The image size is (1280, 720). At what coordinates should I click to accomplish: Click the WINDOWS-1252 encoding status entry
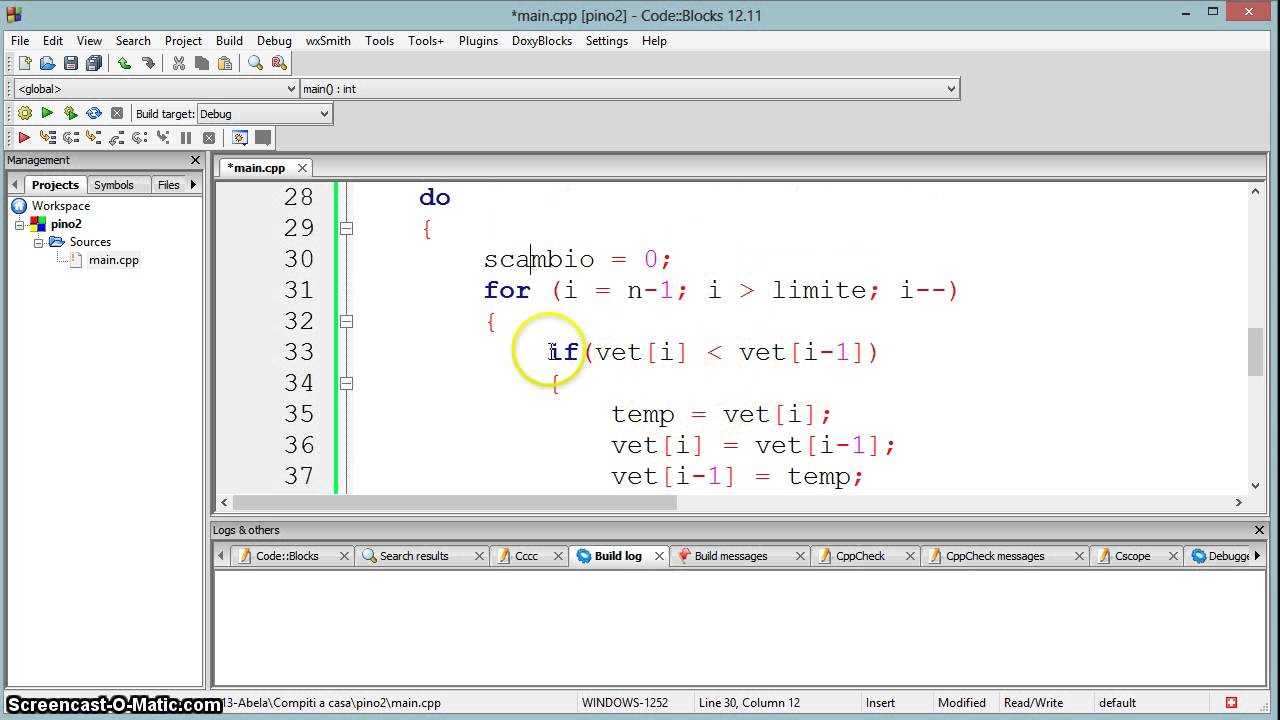pos(625,703)
